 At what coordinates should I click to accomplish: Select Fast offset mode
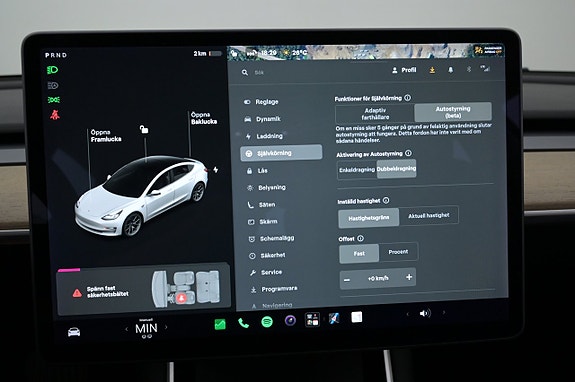pyautogui.click(x=359, y=254)
